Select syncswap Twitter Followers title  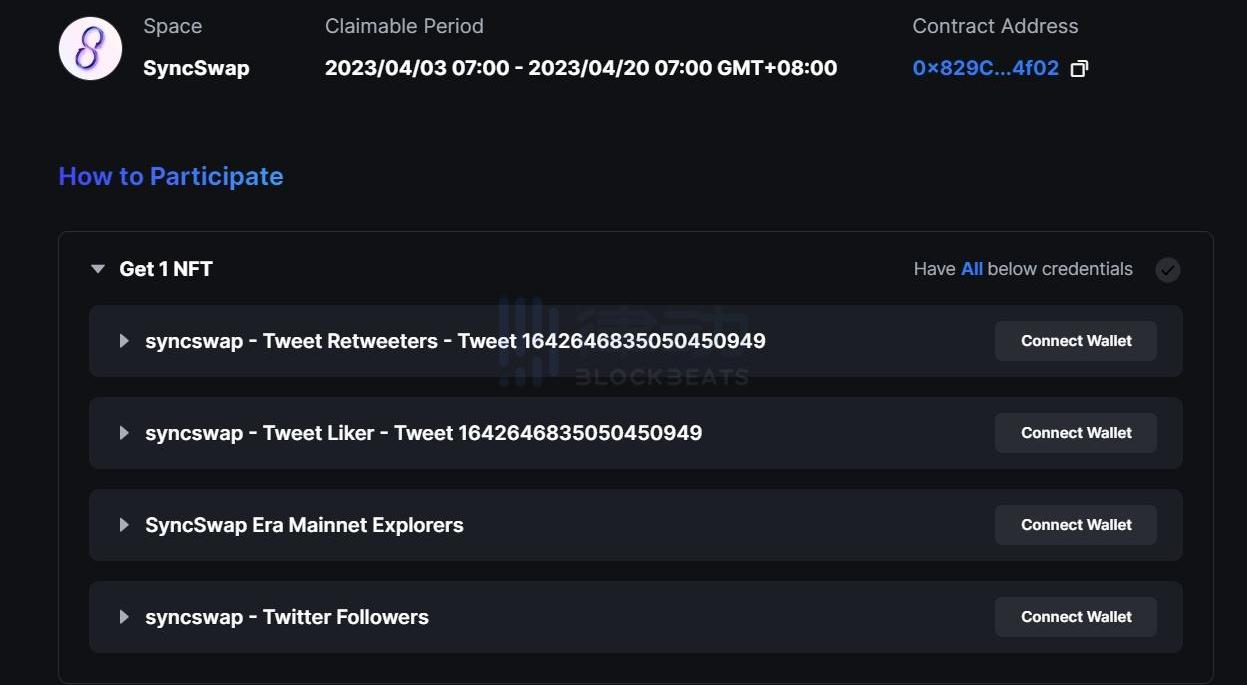point(287,617)
